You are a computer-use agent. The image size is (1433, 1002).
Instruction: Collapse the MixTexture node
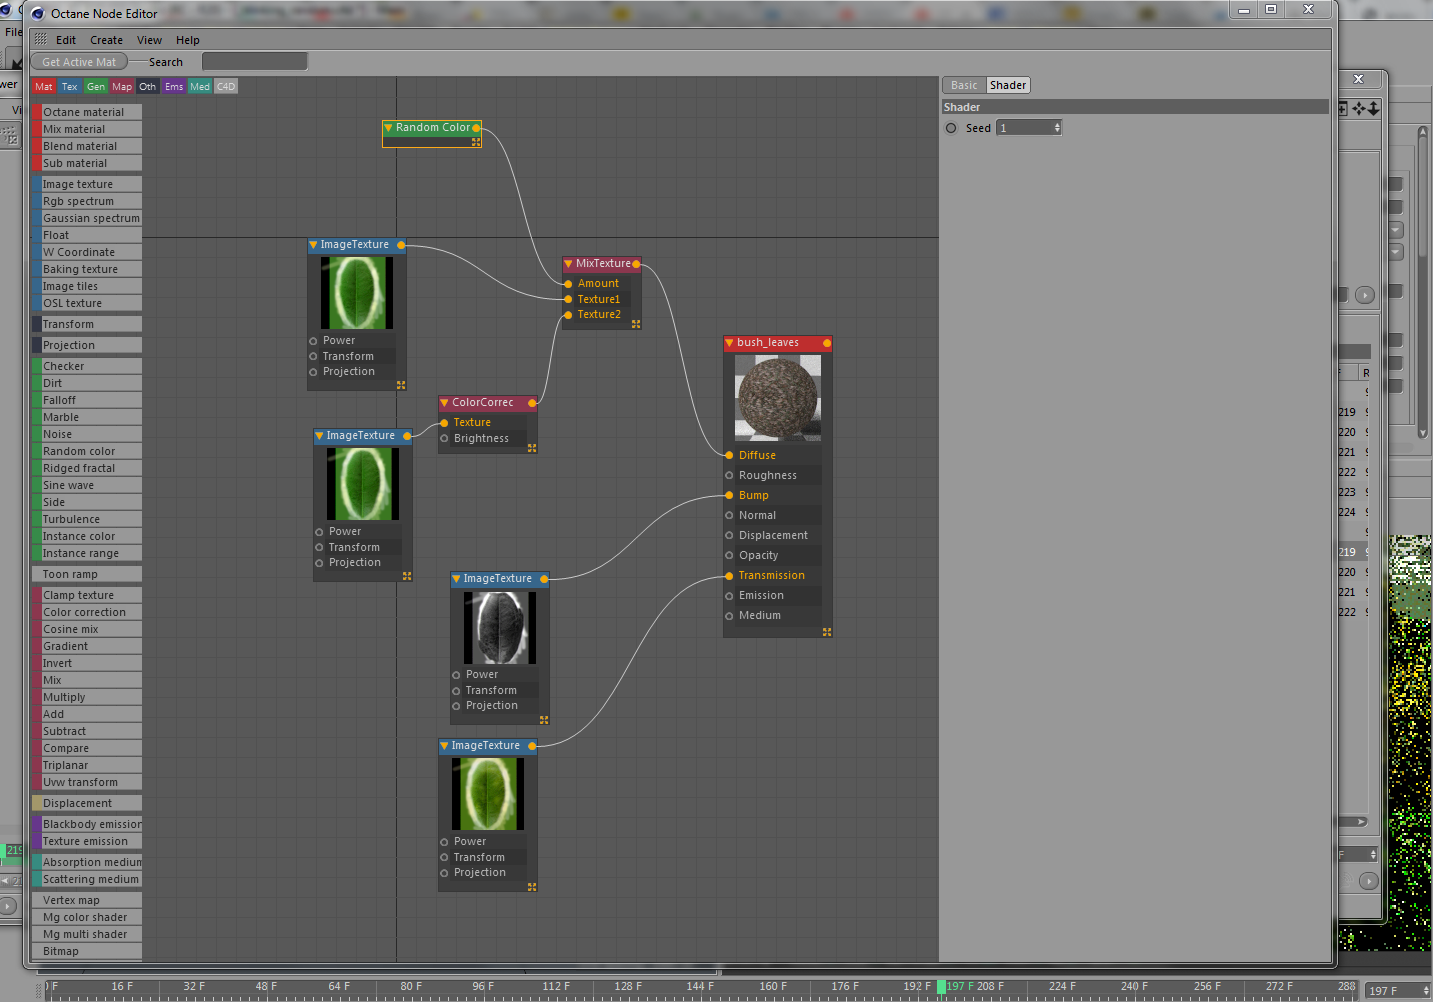pyautogui.click(x=568, y=264)
